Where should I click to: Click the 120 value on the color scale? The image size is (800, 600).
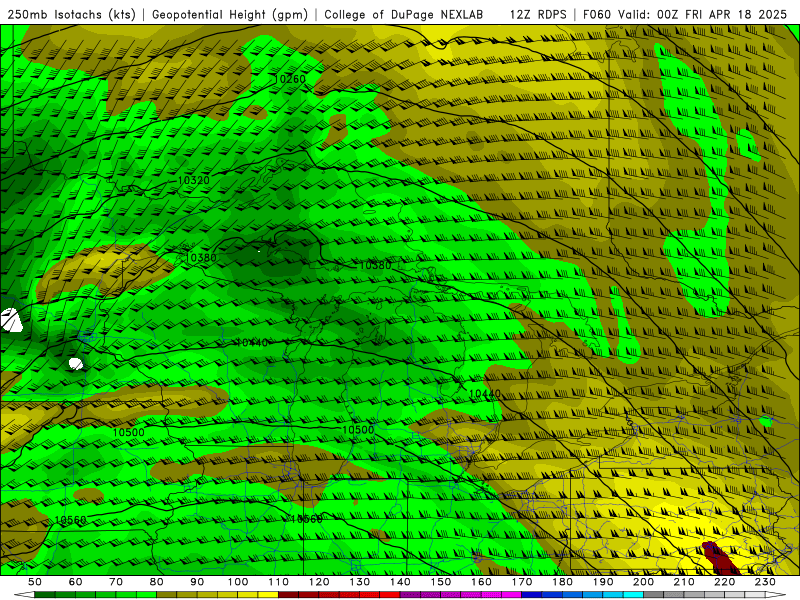(x=319, y=582)
